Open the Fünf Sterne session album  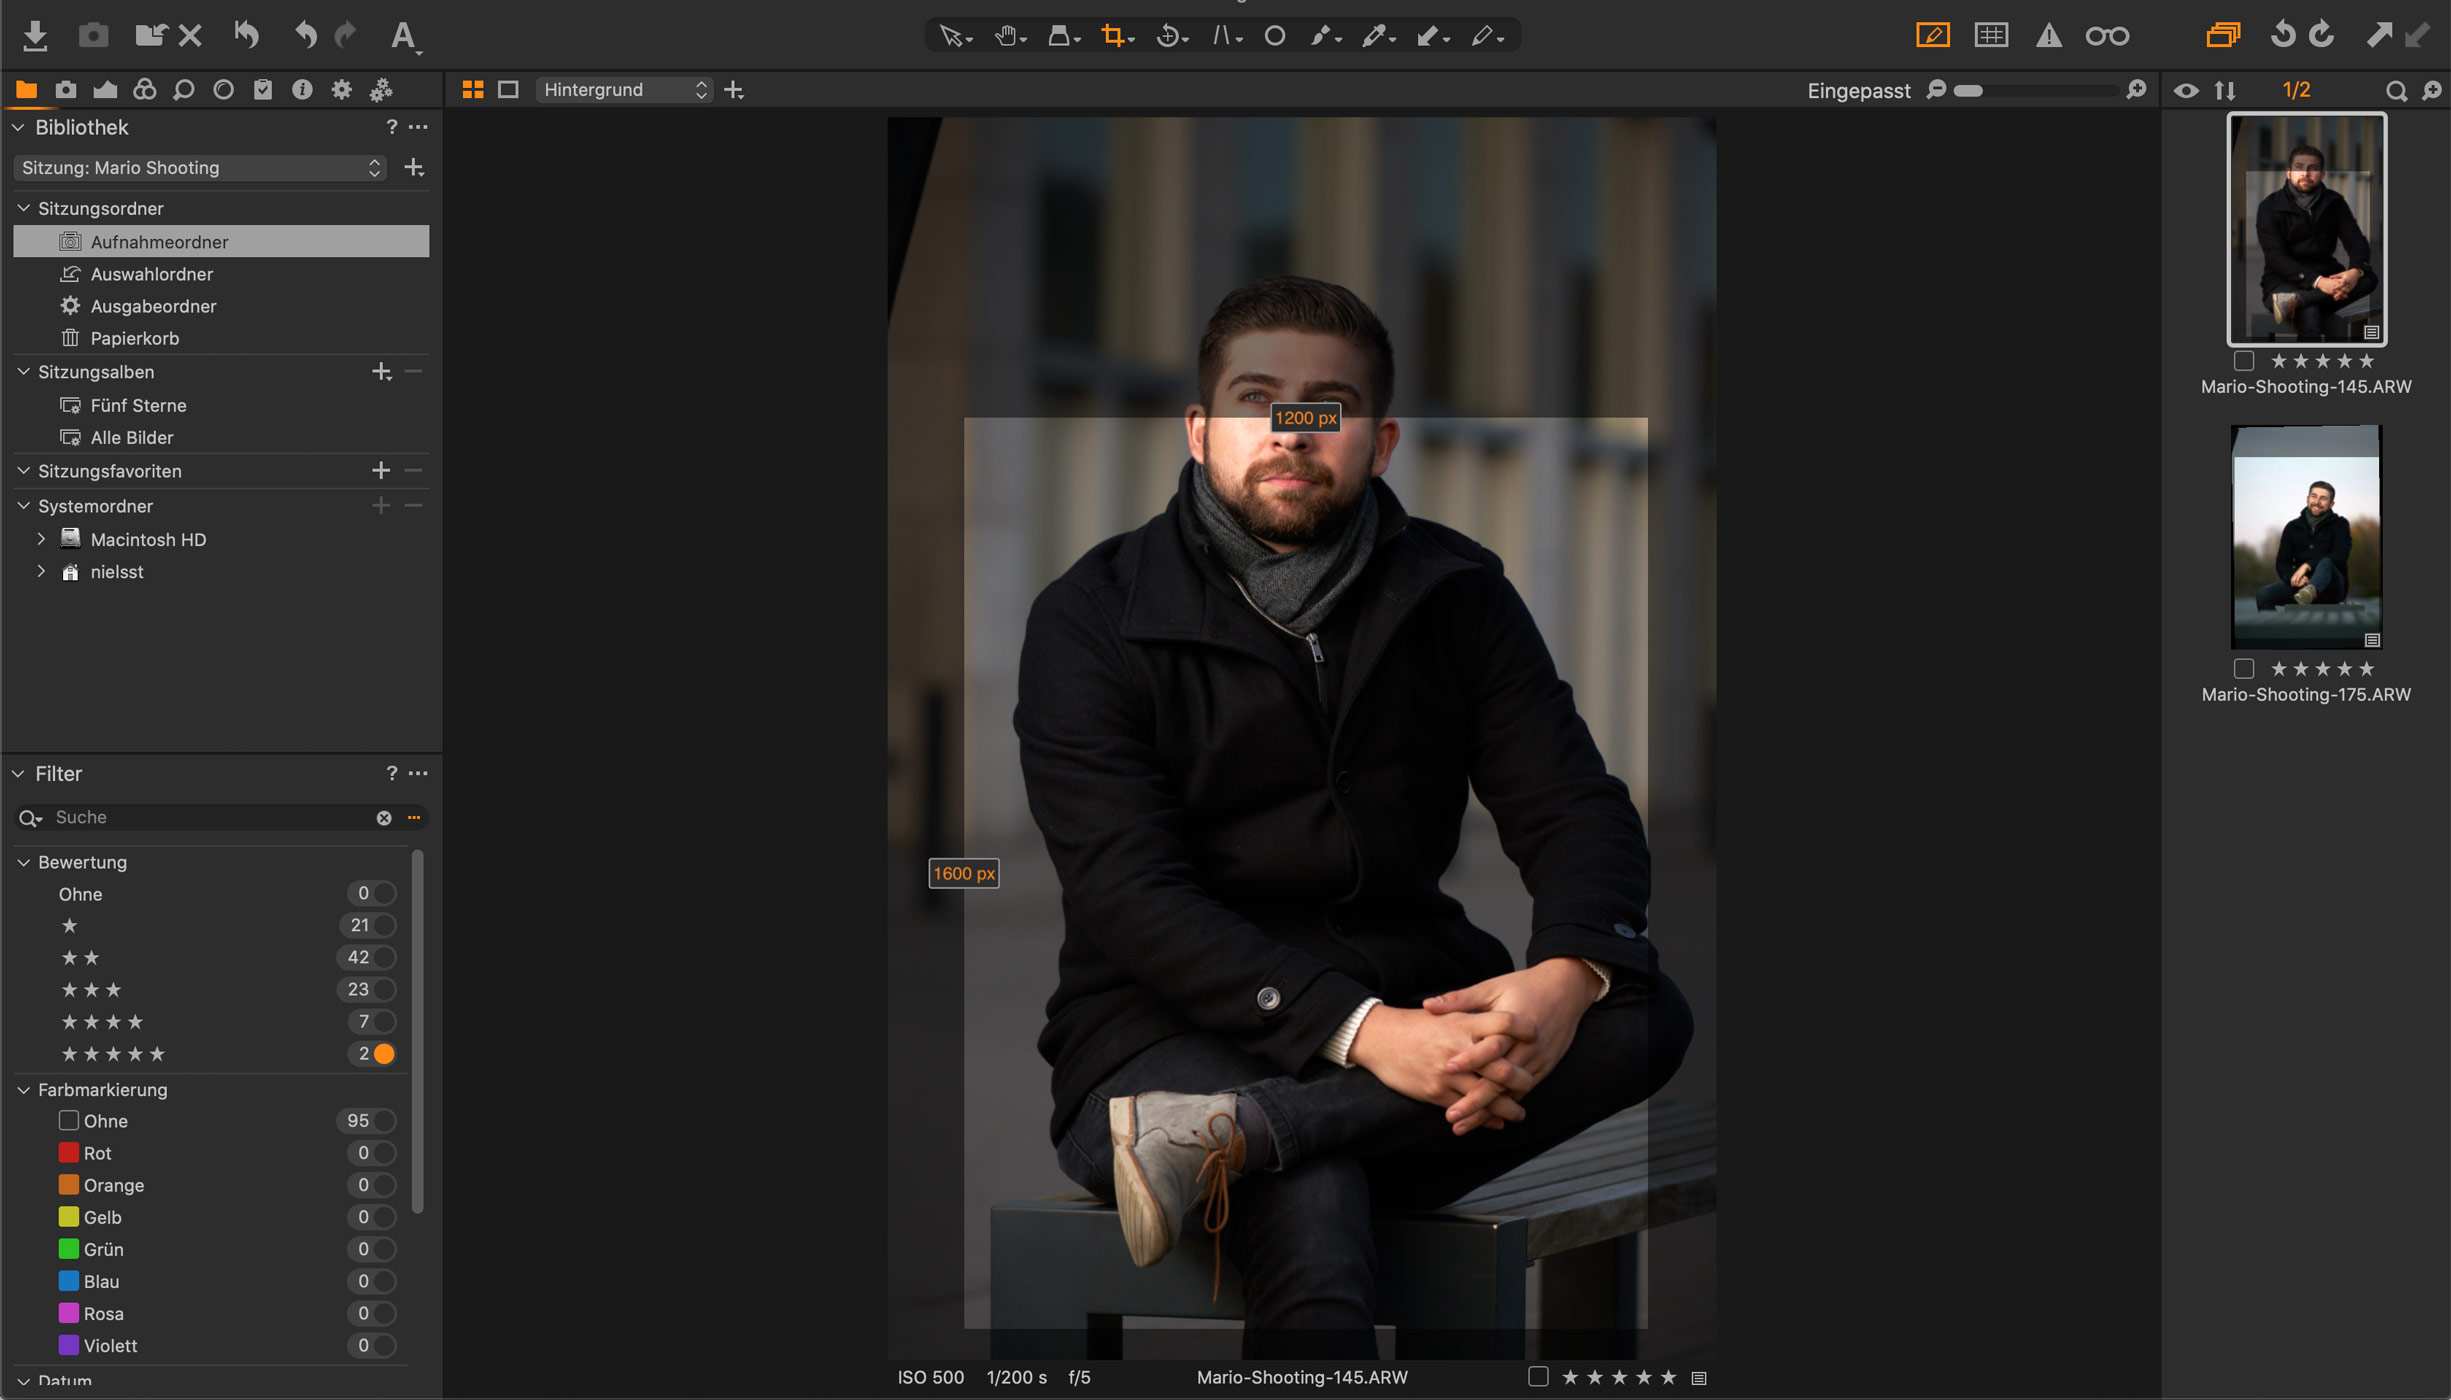[139, 405]
